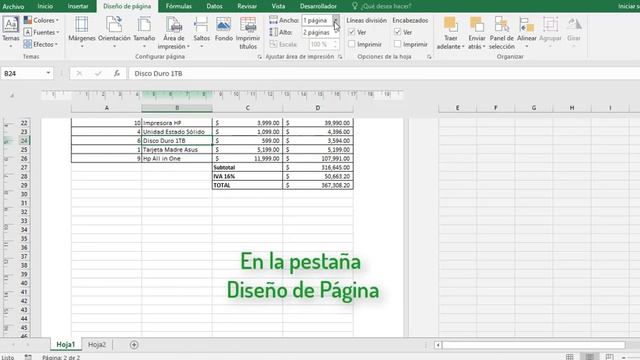This screenshot has width=640, height=360.
Task: Open the Colores theme colors dropdown
Action: tap(41, 20)
